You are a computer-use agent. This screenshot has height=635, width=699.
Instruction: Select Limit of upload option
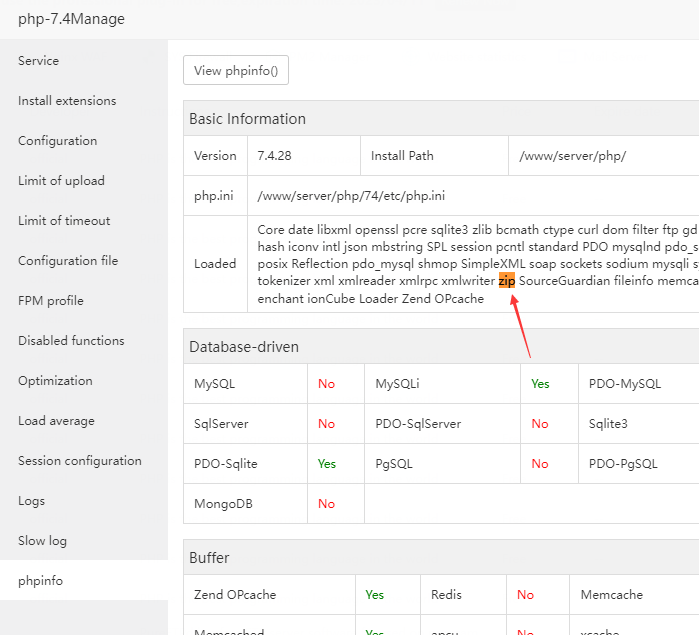[61, 181]
